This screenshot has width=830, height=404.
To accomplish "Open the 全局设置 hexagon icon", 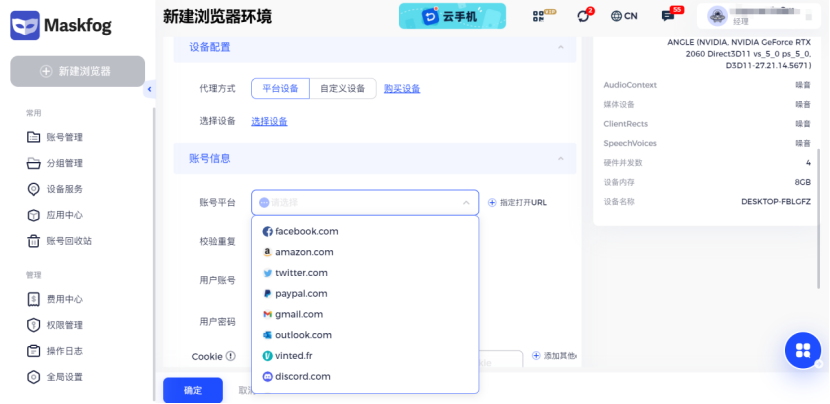I will 33,377.
